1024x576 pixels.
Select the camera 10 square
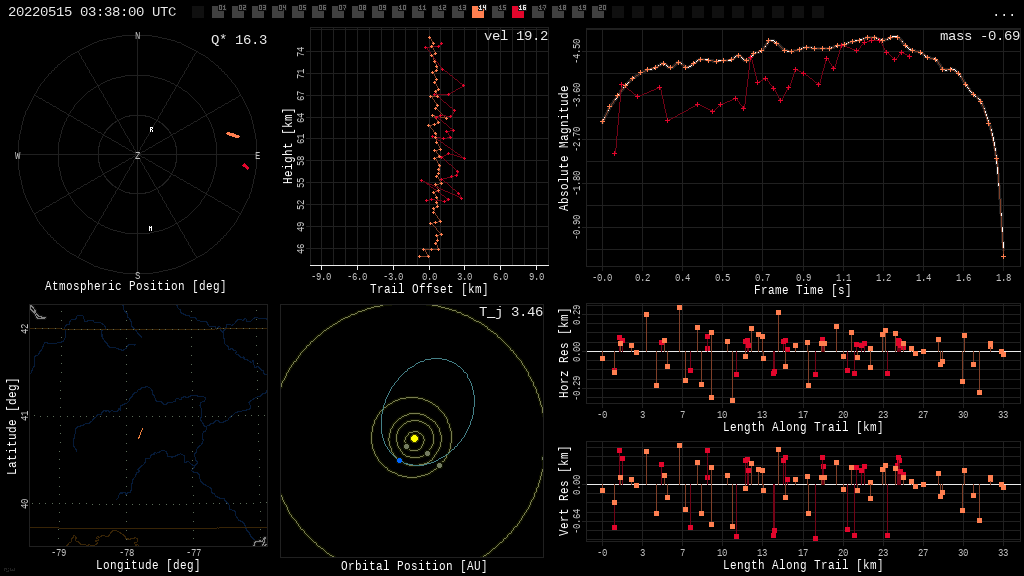pyautogui.click(x=398, y=12)
